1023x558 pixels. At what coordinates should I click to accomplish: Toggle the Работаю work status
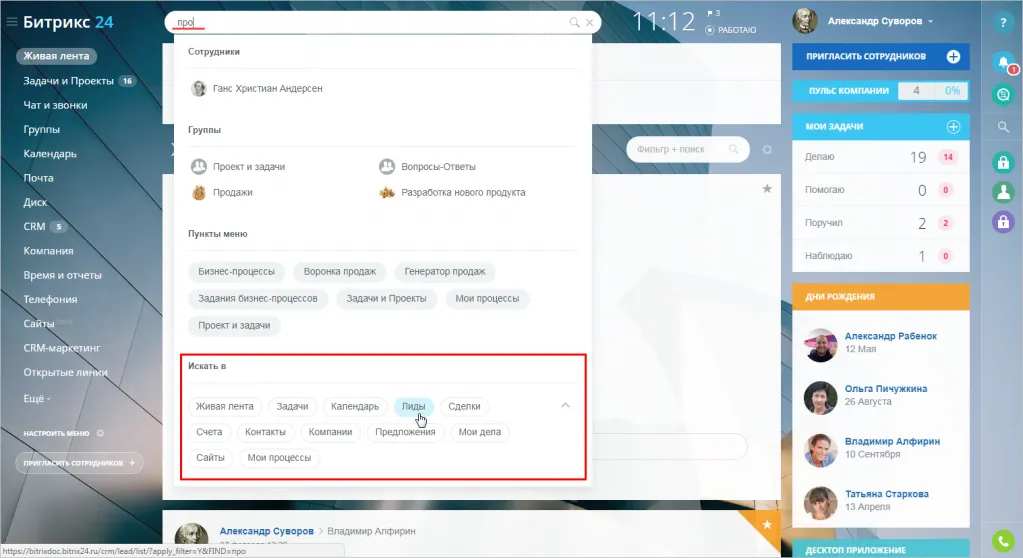point(730,30)
